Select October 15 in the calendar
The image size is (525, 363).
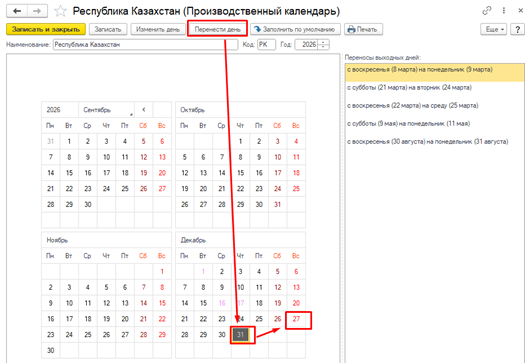point(240,173)
